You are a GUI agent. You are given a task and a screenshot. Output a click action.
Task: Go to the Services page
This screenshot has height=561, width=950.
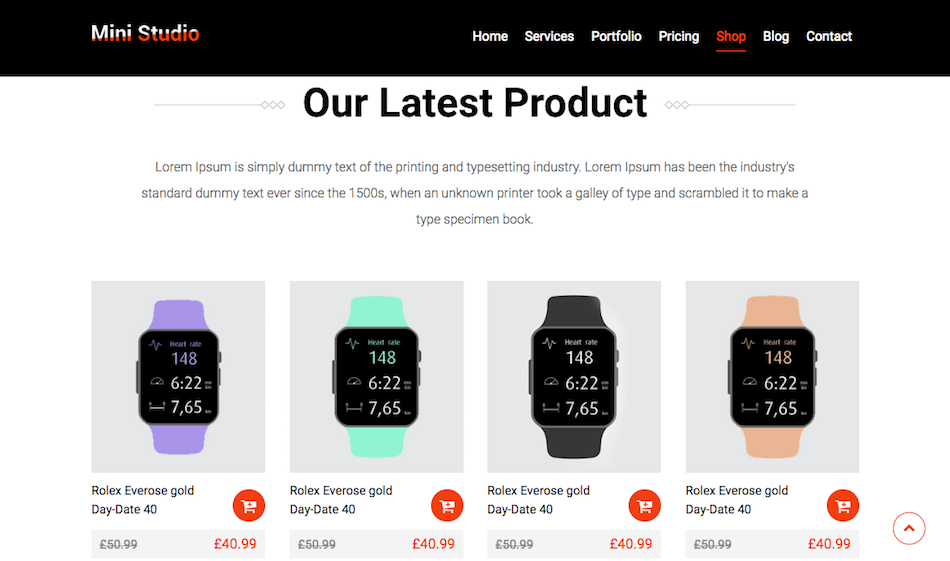[550, 36]
